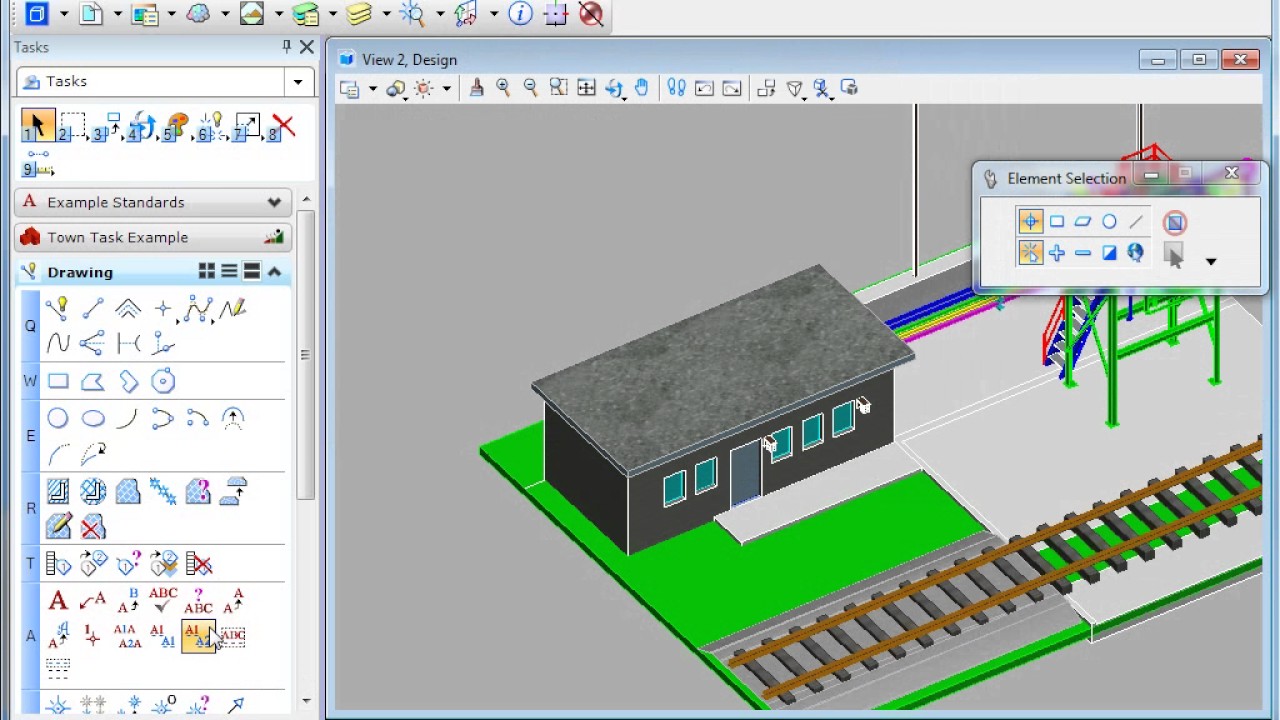Click the Town Task Example header
1280x720 pixels.
[x=153, y=237]
